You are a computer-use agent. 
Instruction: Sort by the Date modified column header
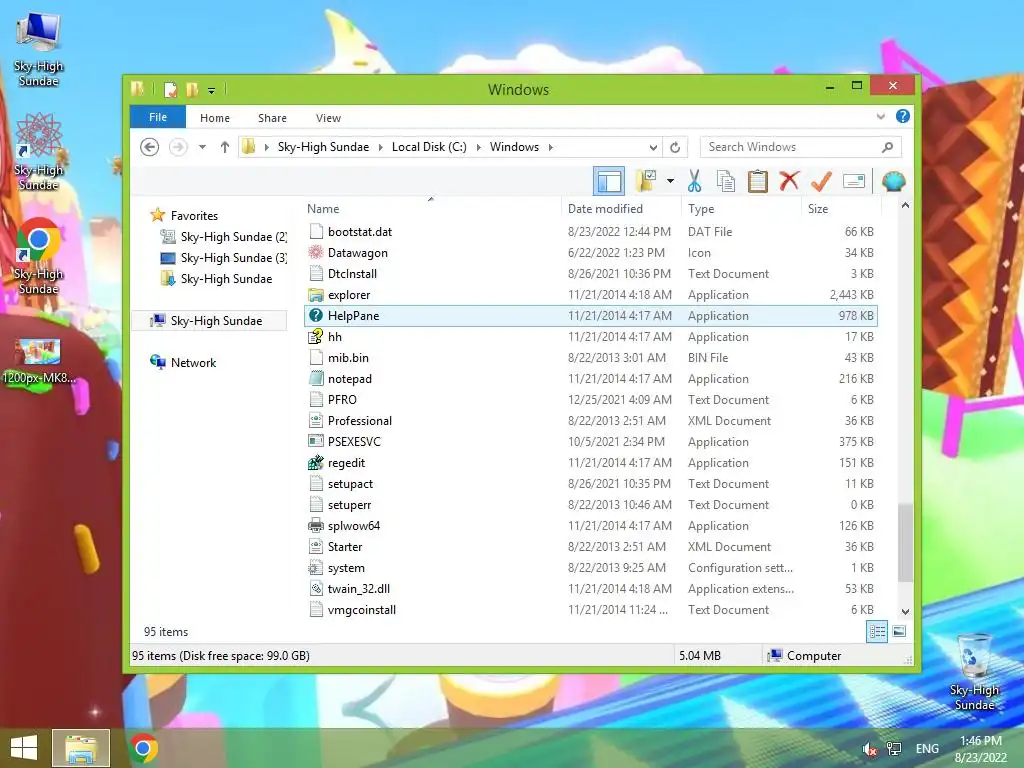(x=620, y=208)
